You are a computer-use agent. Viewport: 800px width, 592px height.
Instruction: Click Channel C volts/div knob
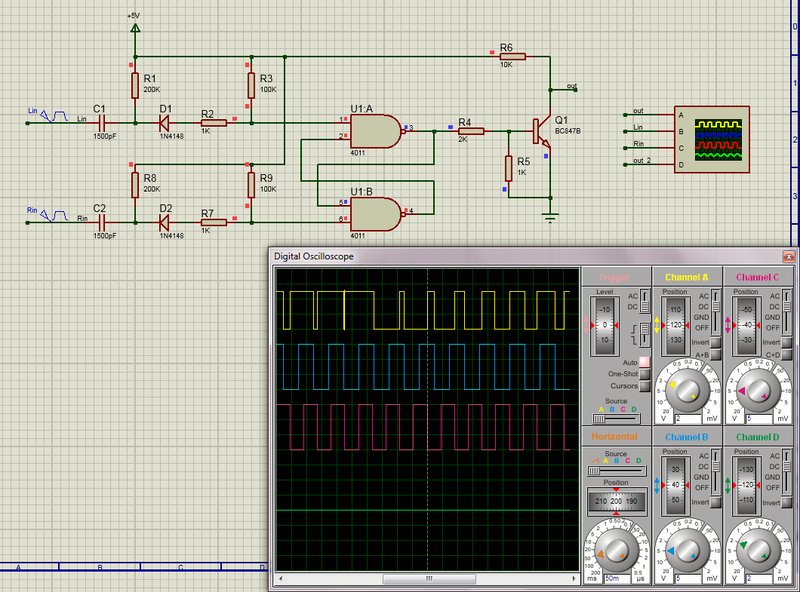tap(758, 390)
